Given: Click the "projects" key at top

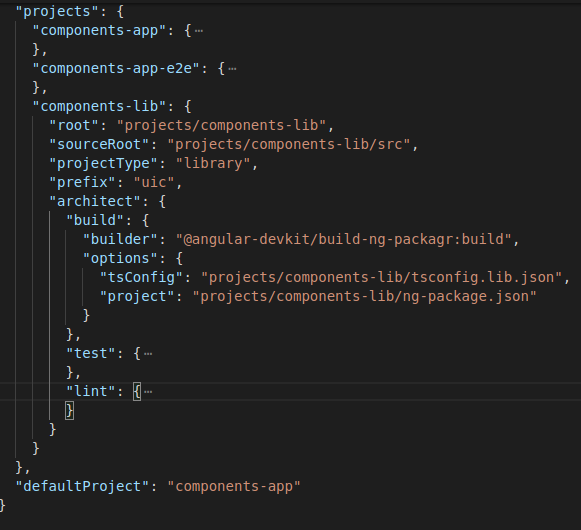Looking at the screenshot, I should (x=58, y=11).
